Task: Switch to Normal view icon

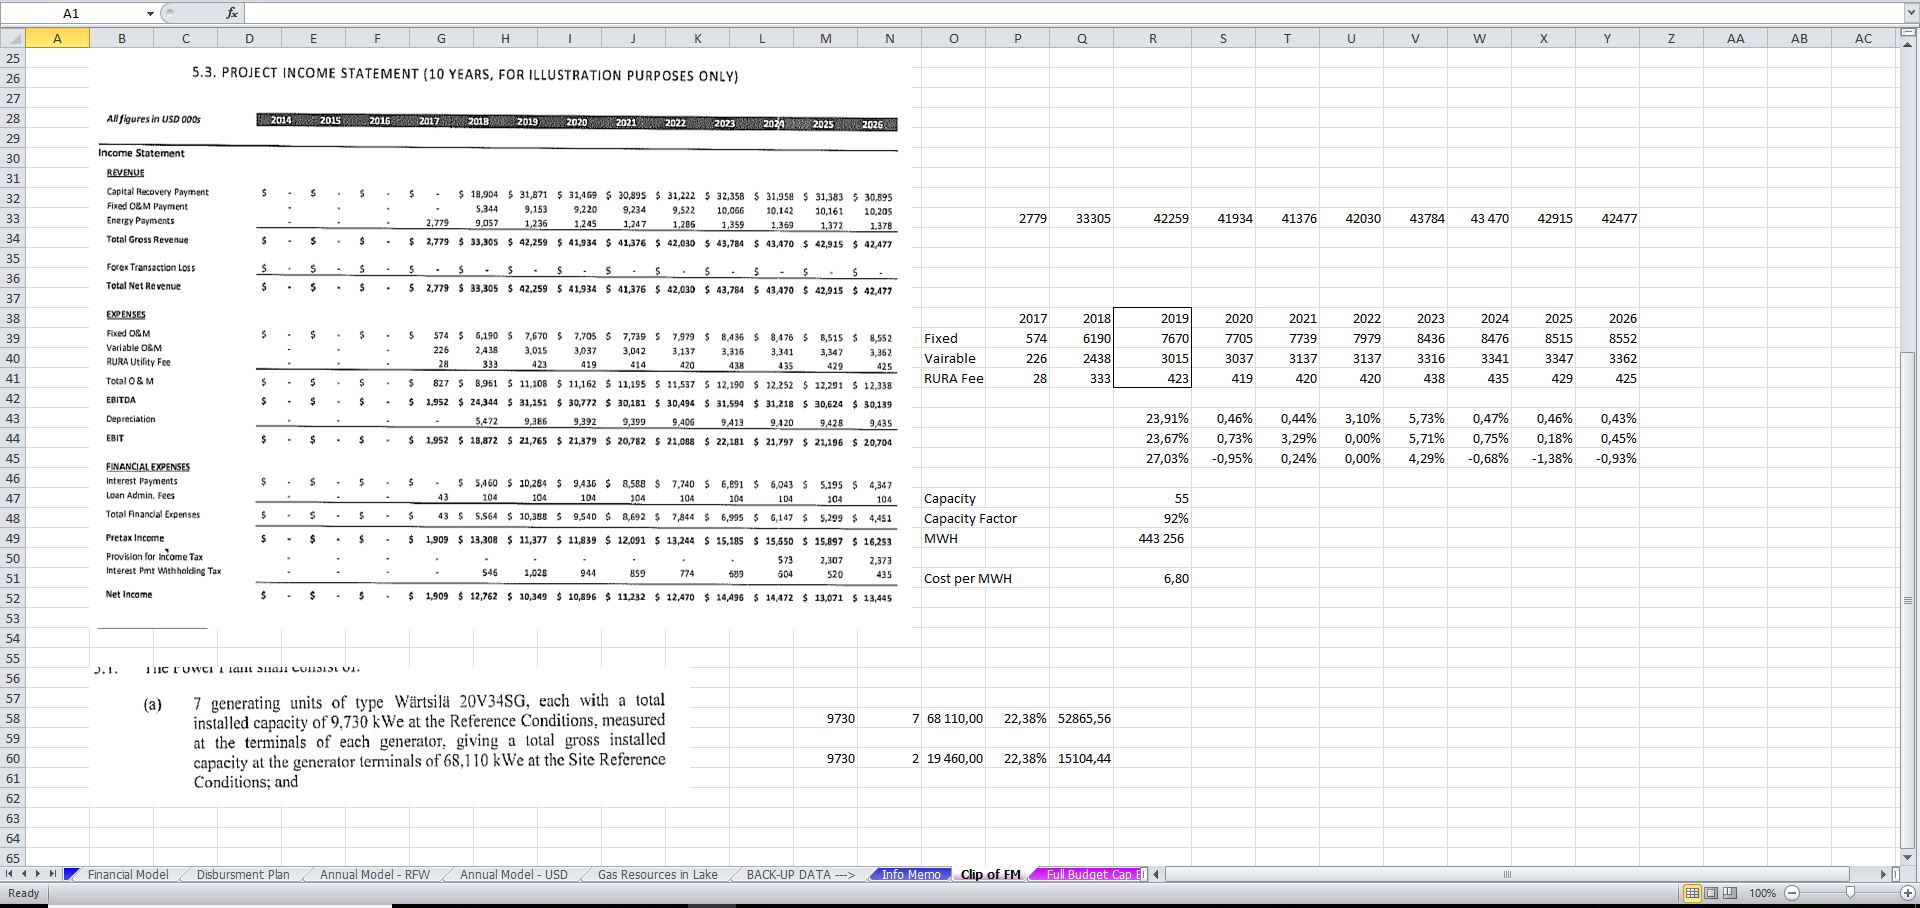Action: 1693,892
